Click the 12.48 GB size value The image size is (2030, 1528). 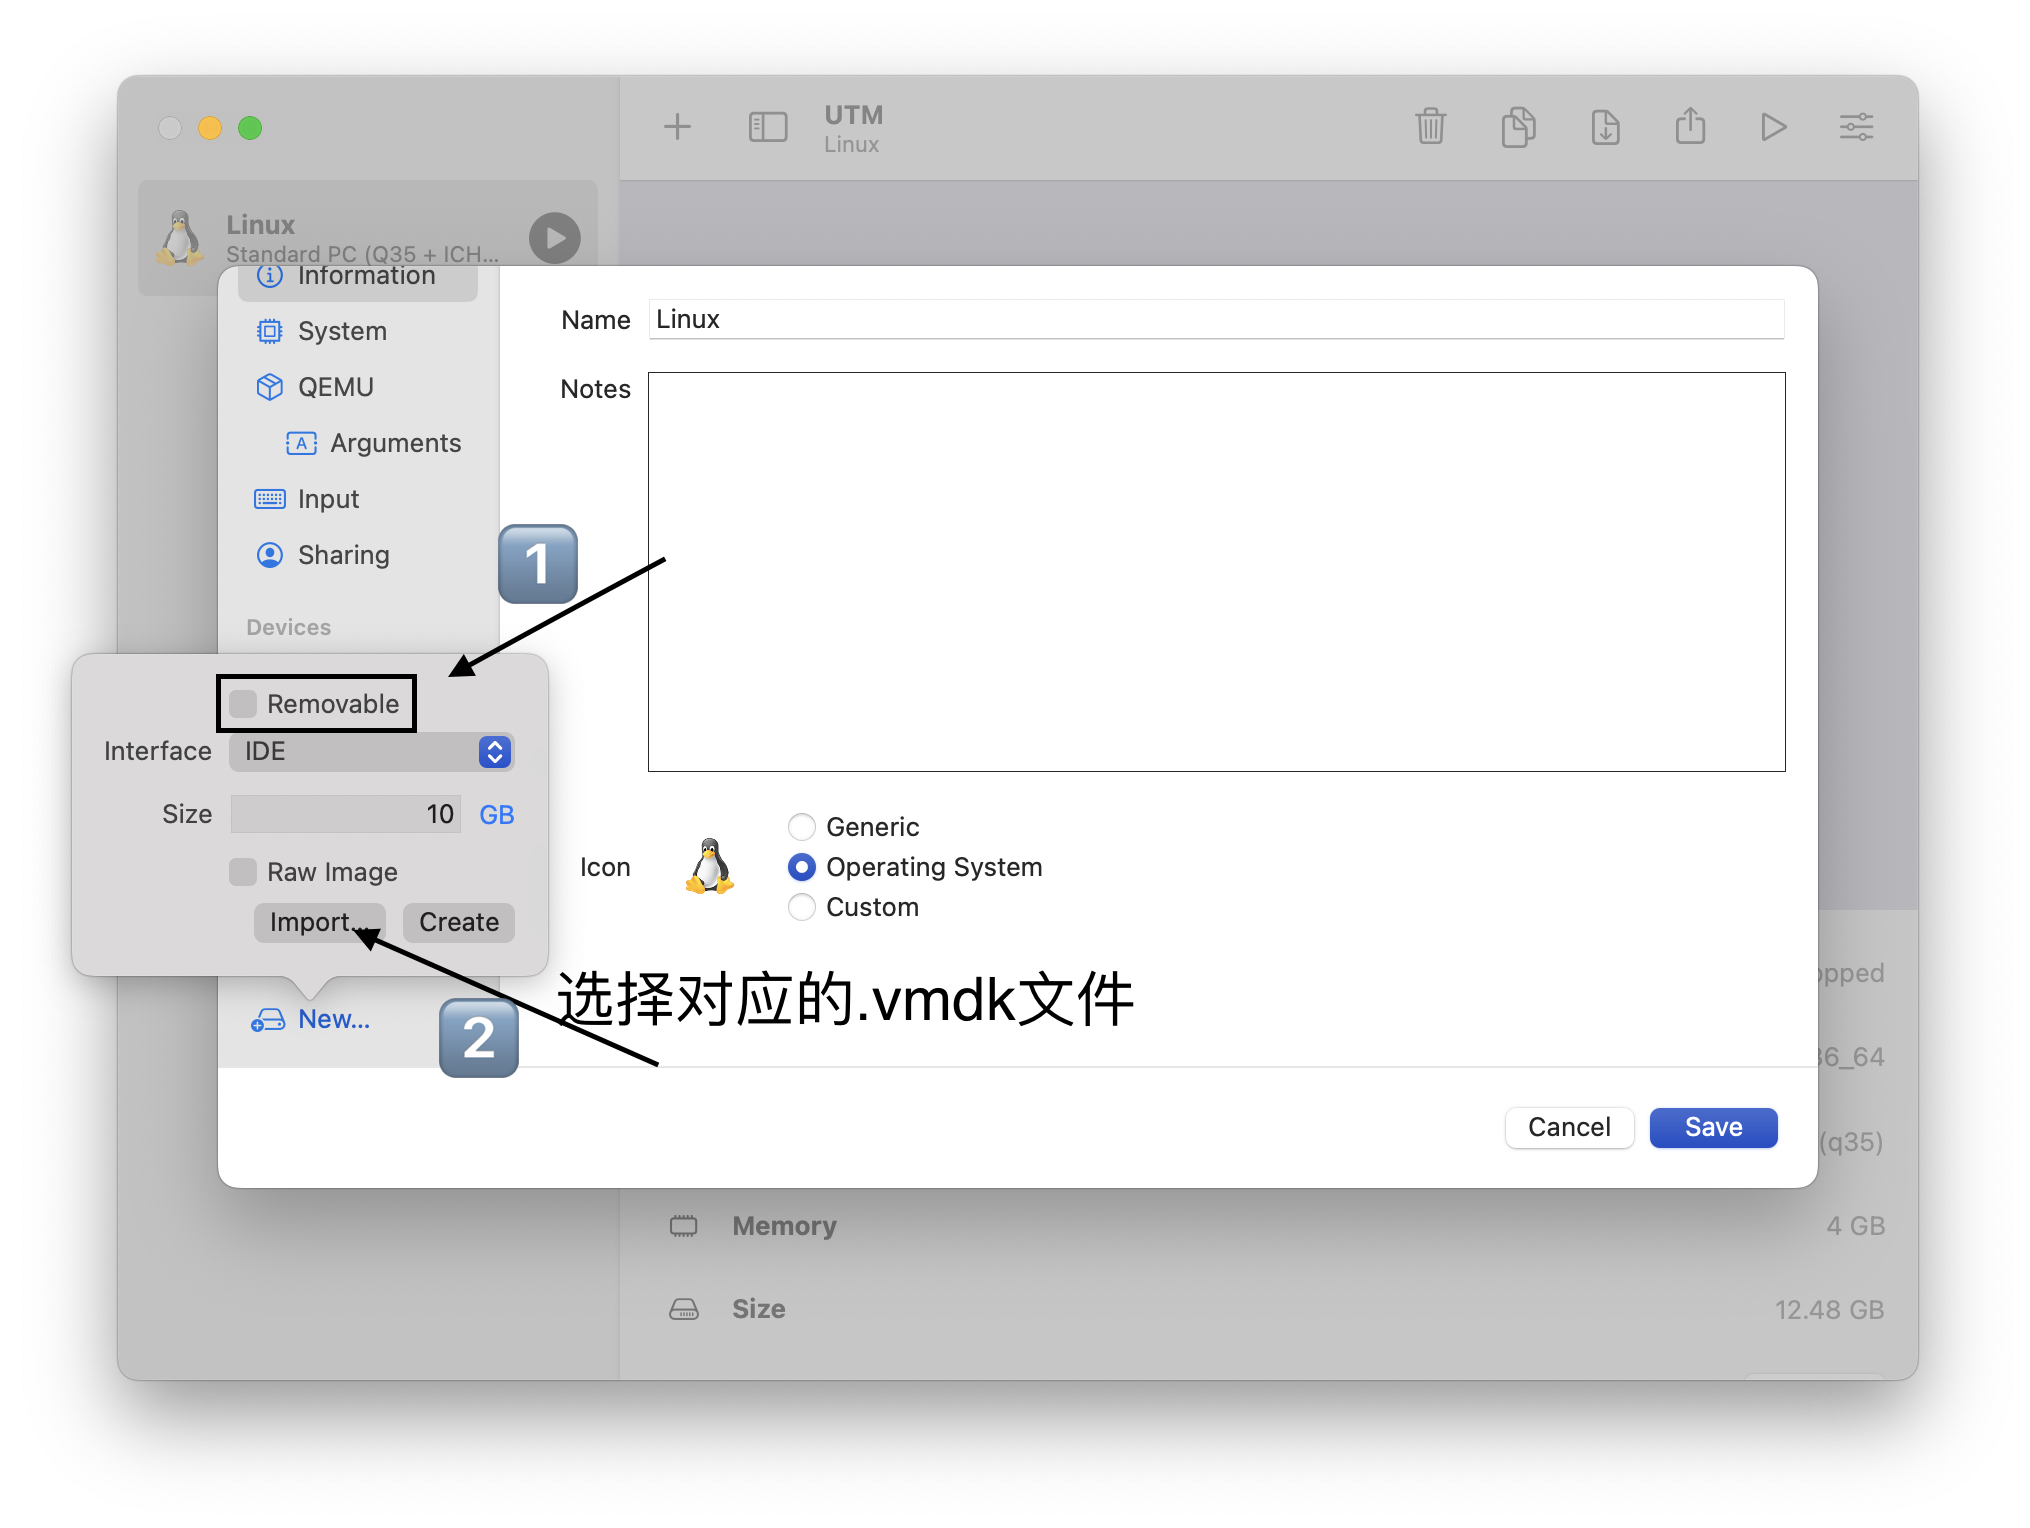coord(1829,1310)
